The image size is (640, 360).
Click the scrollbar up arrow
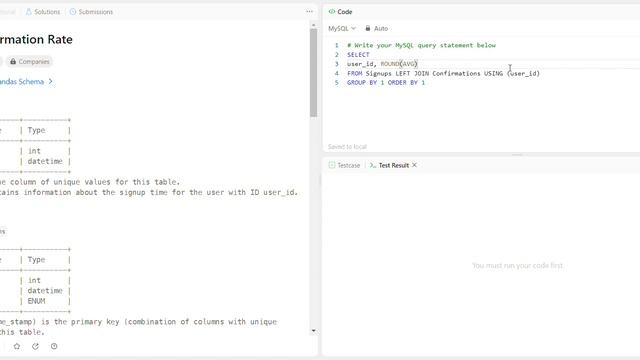click(x=313, y=25)
